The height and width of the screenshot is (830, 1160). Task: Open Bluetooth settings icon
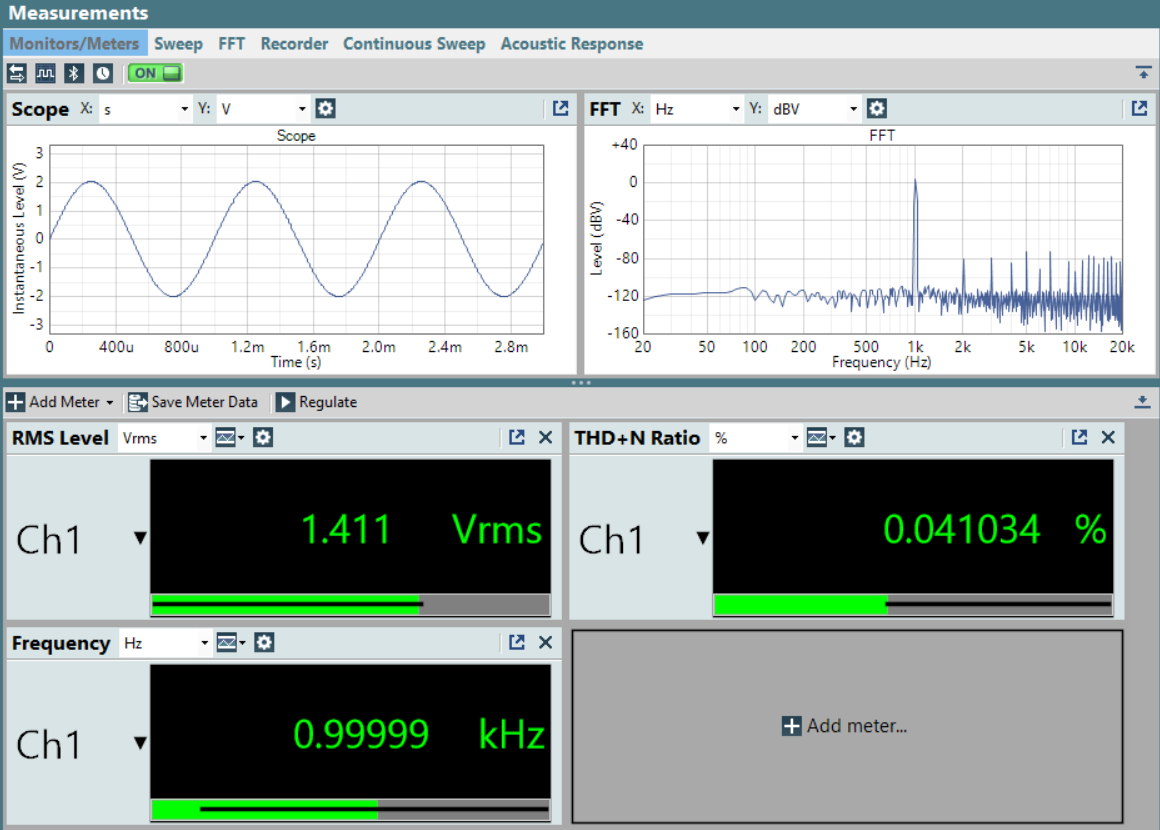tap(74, 73)
